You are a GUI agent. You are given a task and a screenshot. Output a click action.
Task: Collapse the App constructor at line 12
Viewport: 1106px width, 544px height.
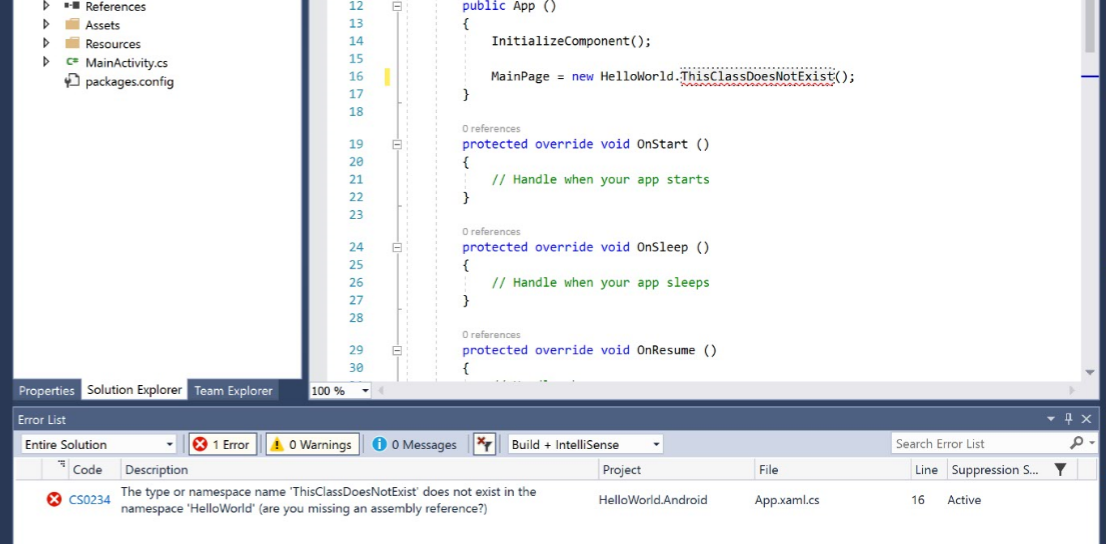(x=397, y=6)
